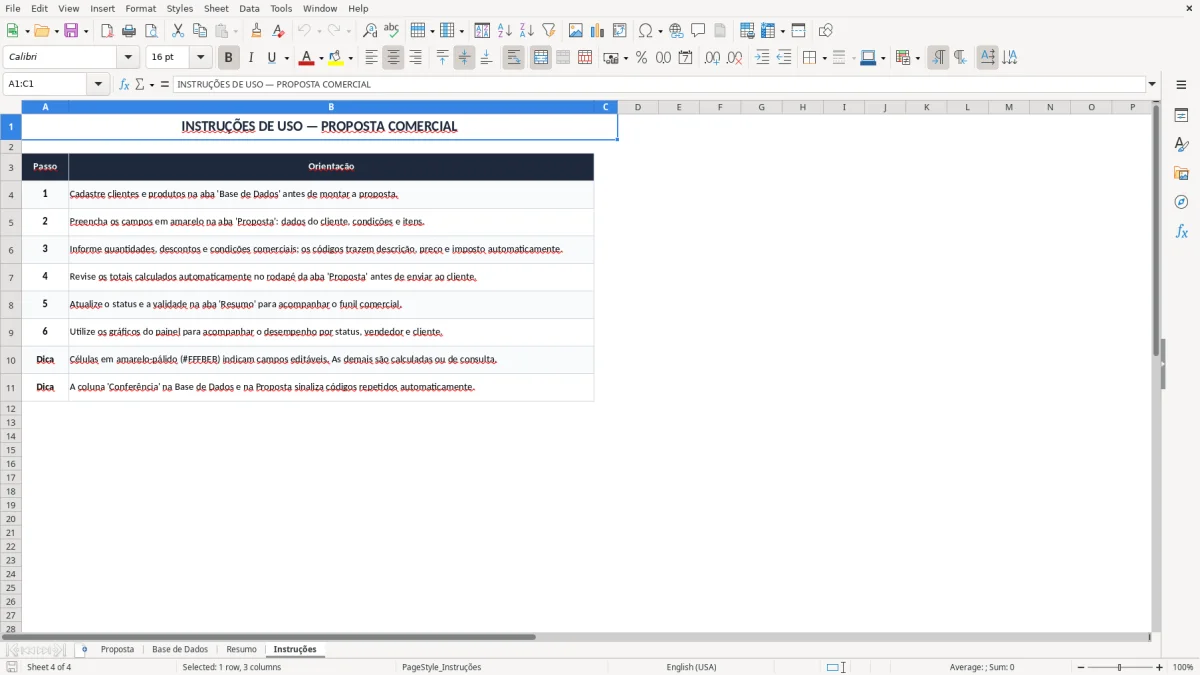Open Borders dropdown arrow
This screenshot has width=1200, height=675.
(x=824, y=58)
